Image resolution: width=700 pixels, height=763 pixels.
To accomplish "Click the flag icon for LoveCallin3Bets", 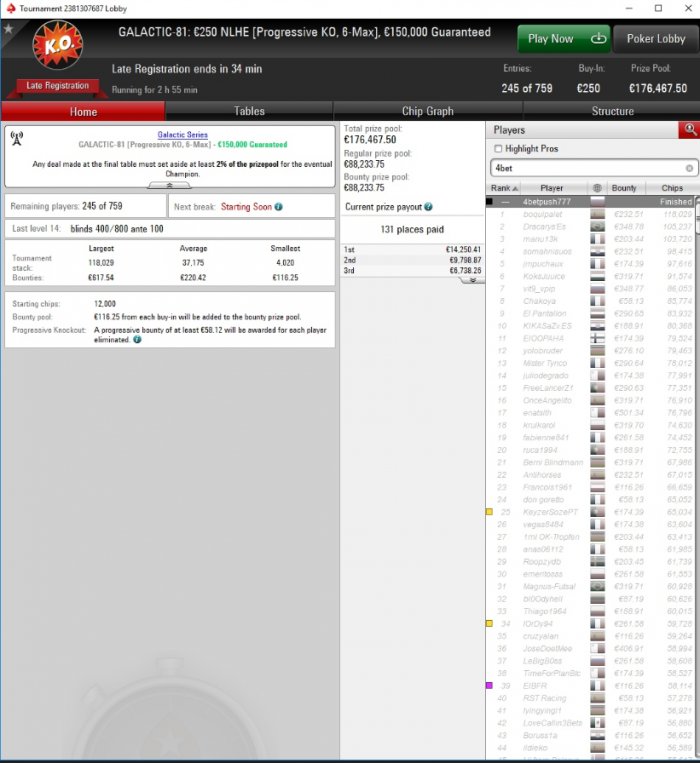I will coord(597,723).
